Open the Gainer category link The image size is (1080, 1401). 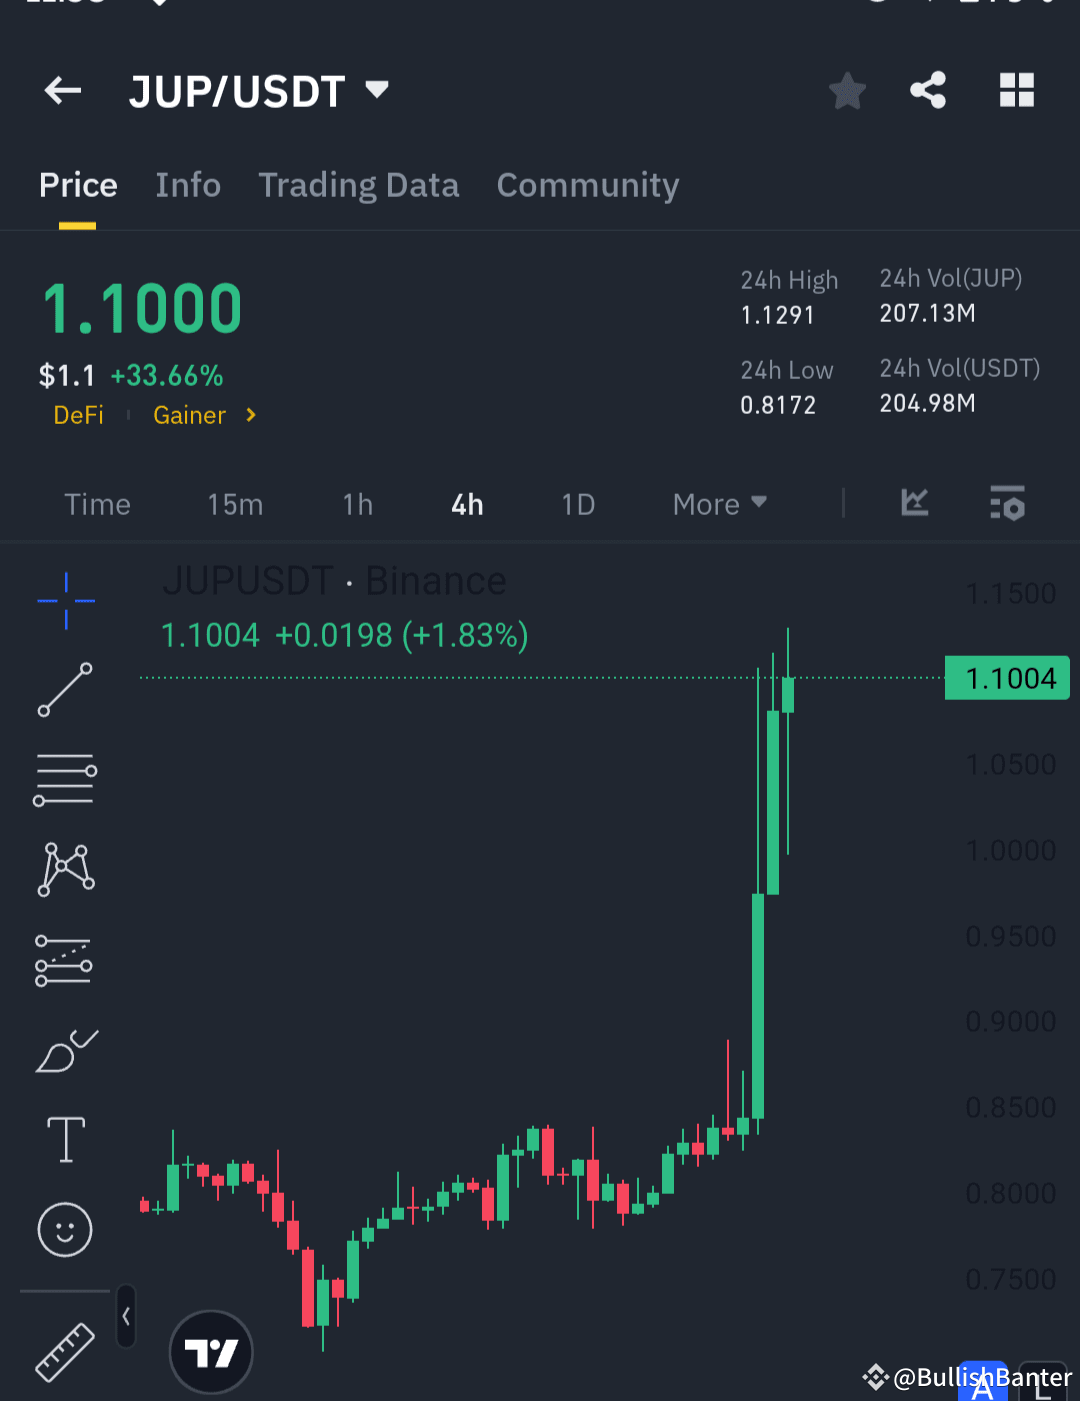tap(190, 415)
